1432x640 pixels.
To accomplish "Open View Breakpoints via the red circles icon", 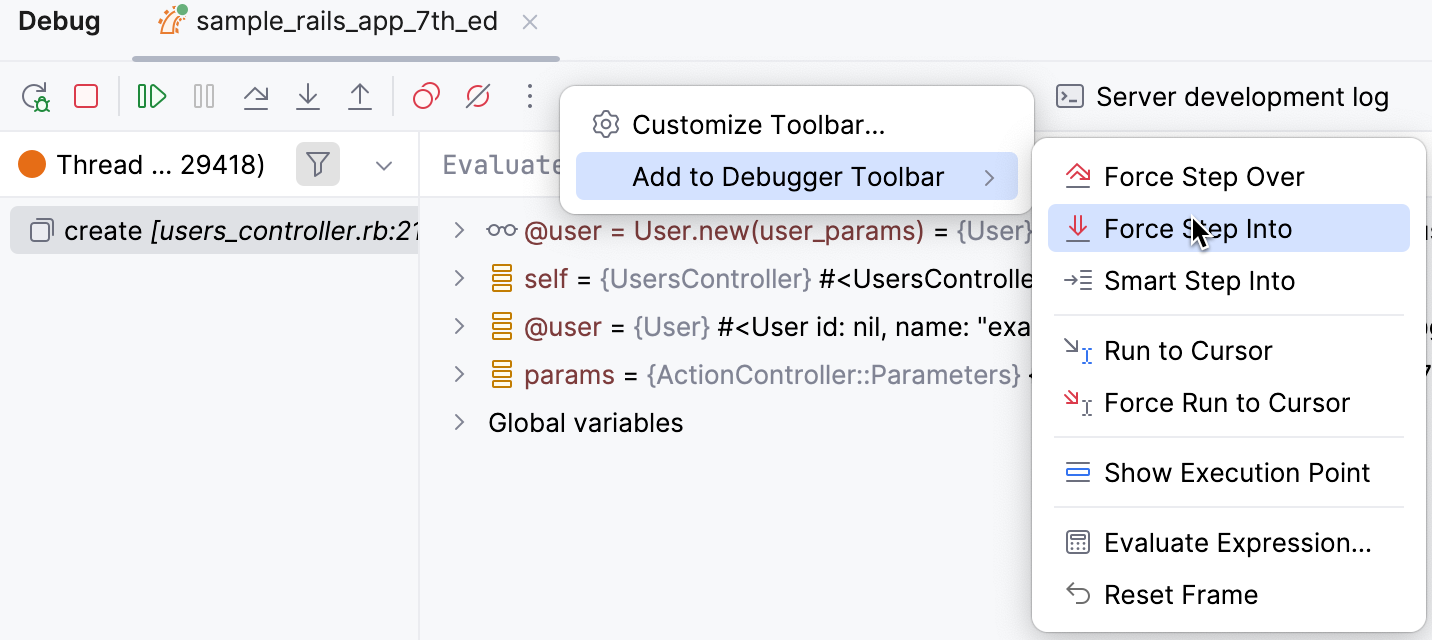I will coord(425,96).
